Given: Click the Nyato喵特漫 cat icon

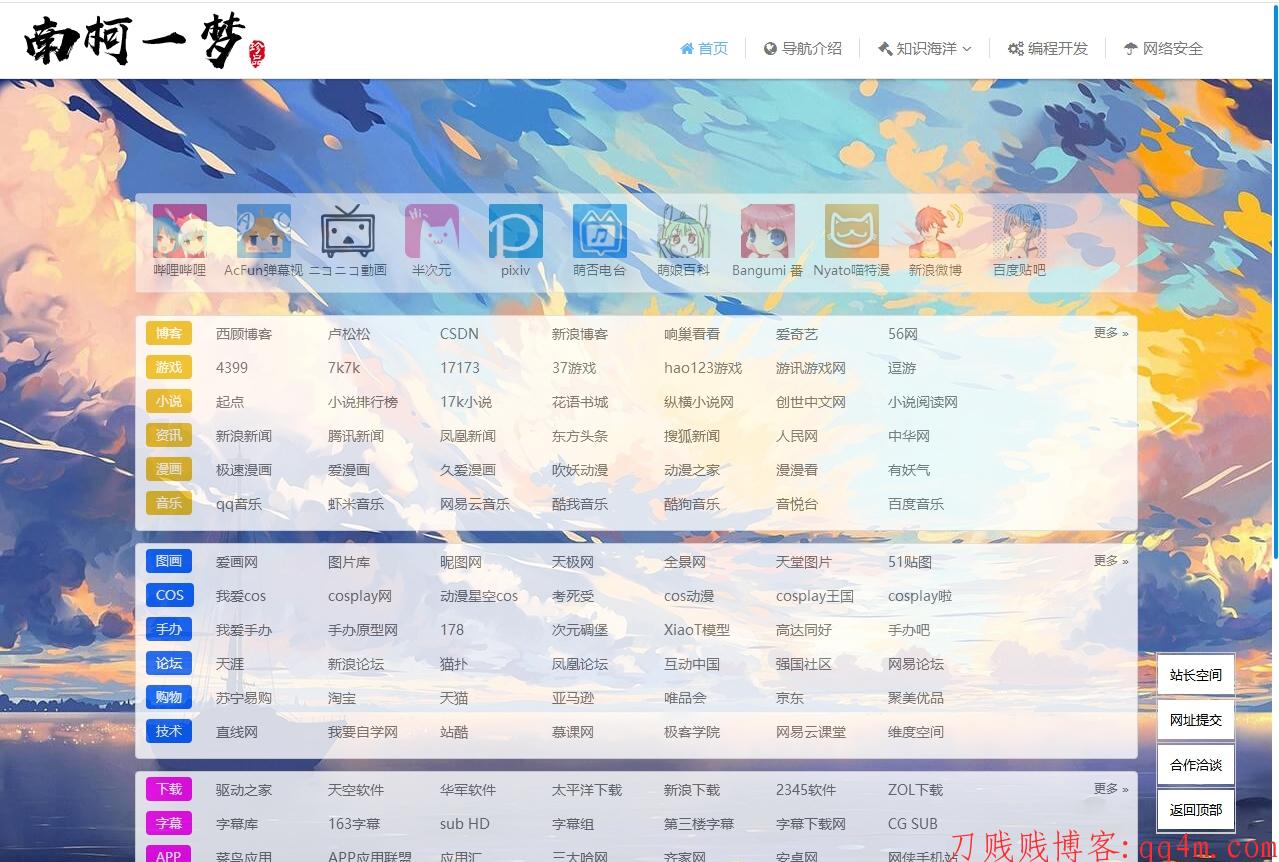Looking at the screenshot, I should pyautogui.click(x=852, y=231).
